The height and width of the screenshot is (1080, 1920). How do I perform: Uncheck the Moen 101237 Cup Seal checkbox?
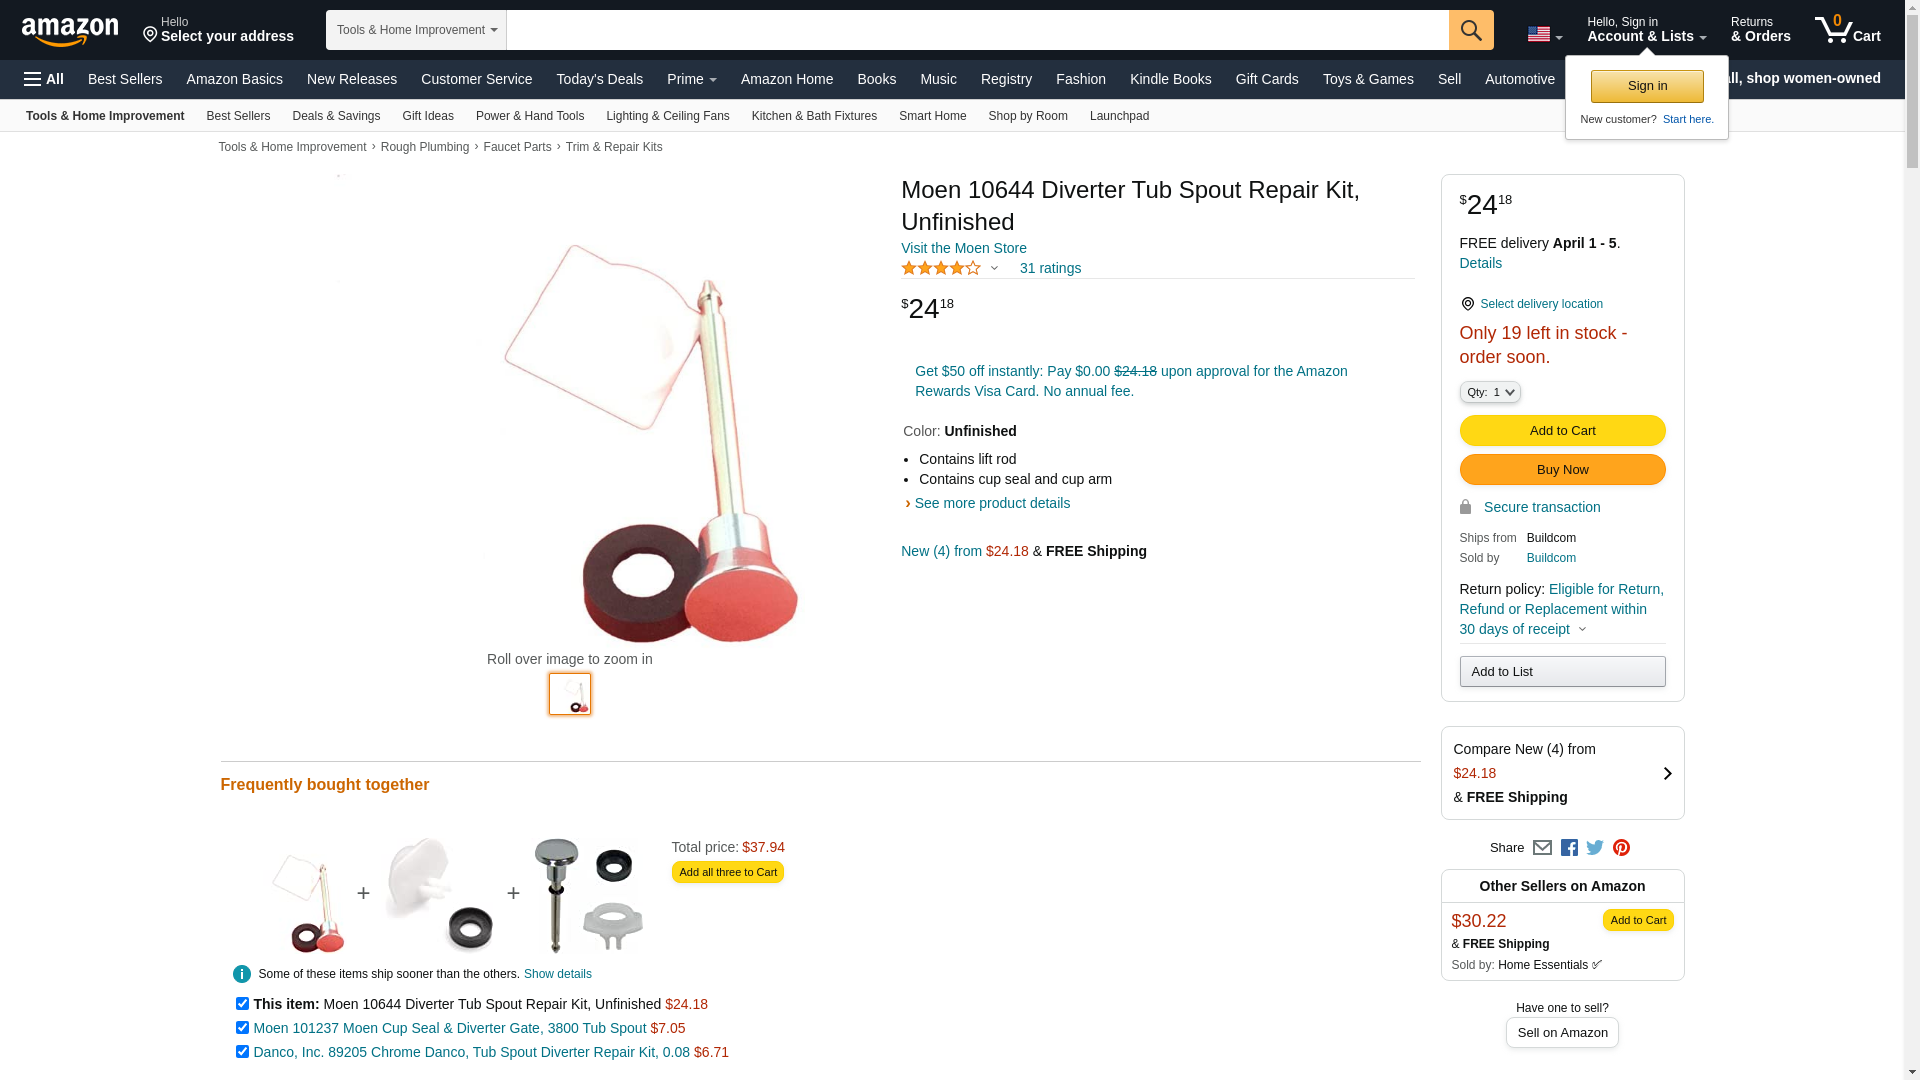(242, 1027)
